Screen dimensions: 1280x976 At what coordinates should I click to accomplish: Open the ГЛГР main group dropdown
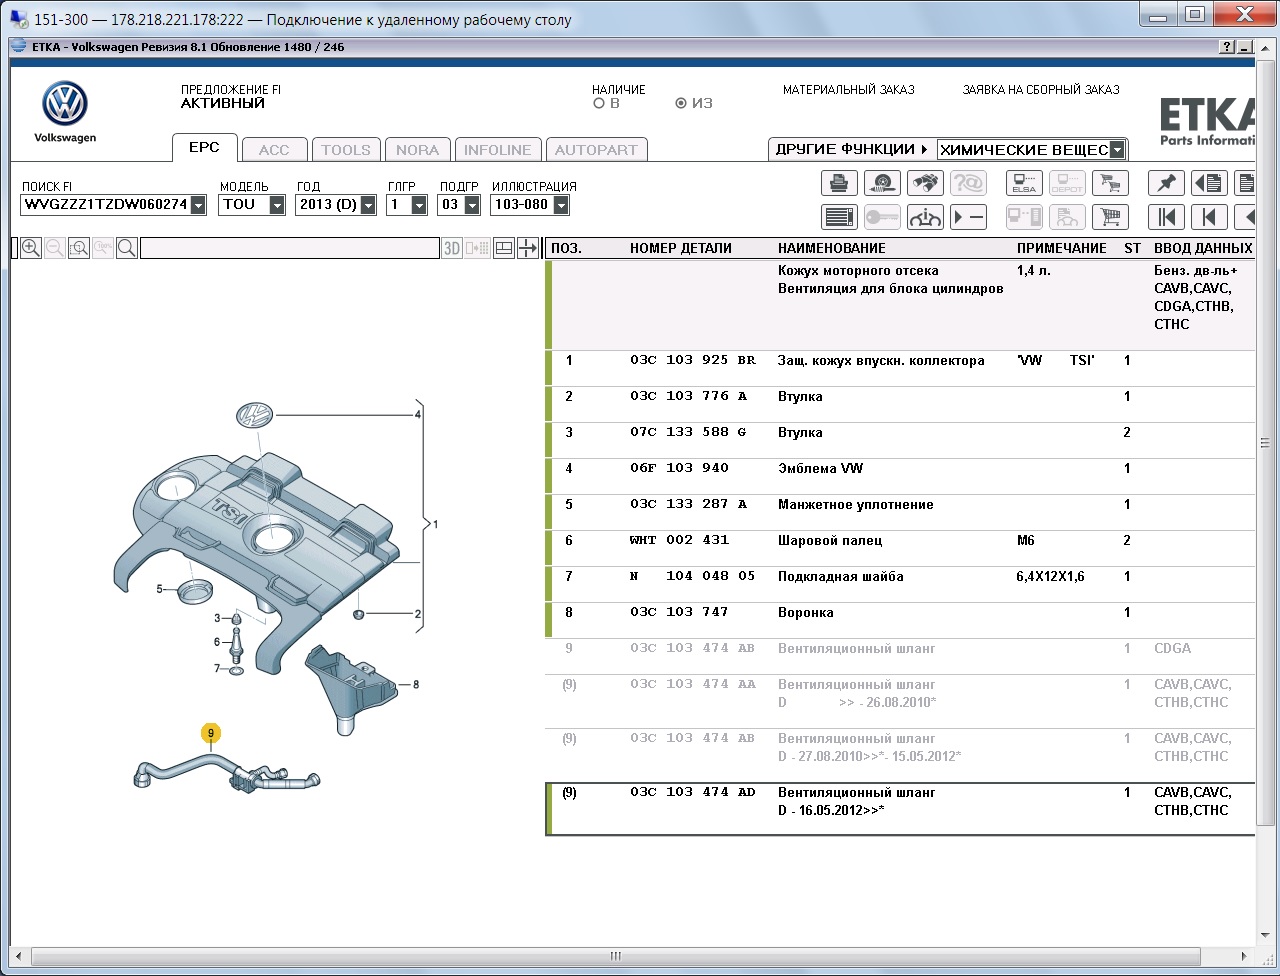tap(419, 205)
